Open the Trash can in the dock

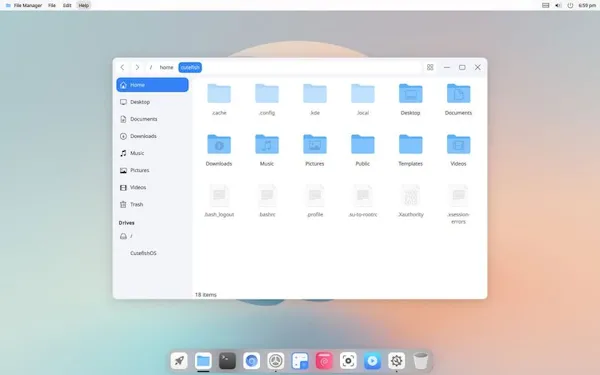tap(421, 360)
